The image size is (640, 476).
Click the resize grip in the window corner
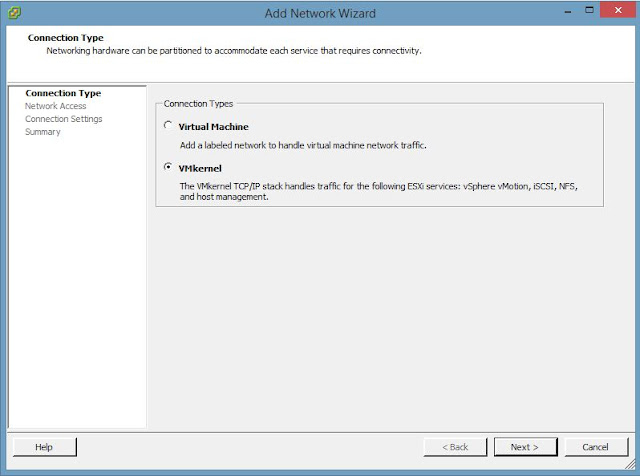(630, 463)
